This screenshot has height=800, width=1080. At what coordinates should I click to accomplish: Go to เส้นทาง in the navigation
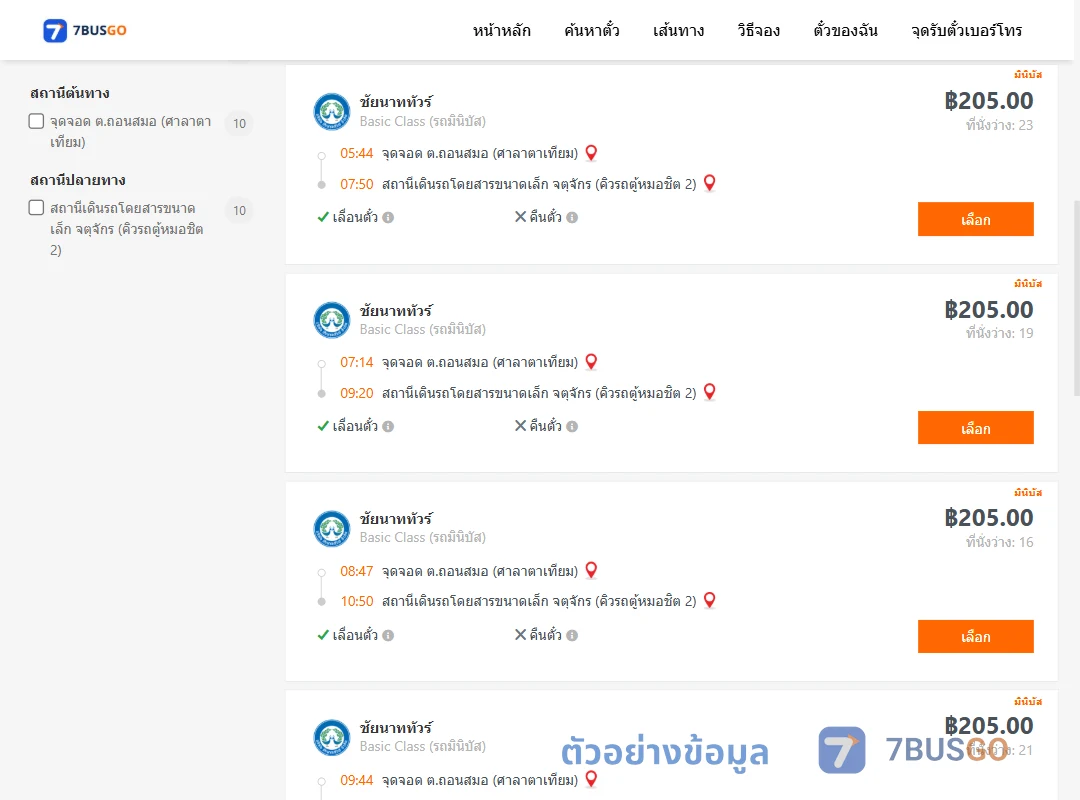click(x=678, y=30)
